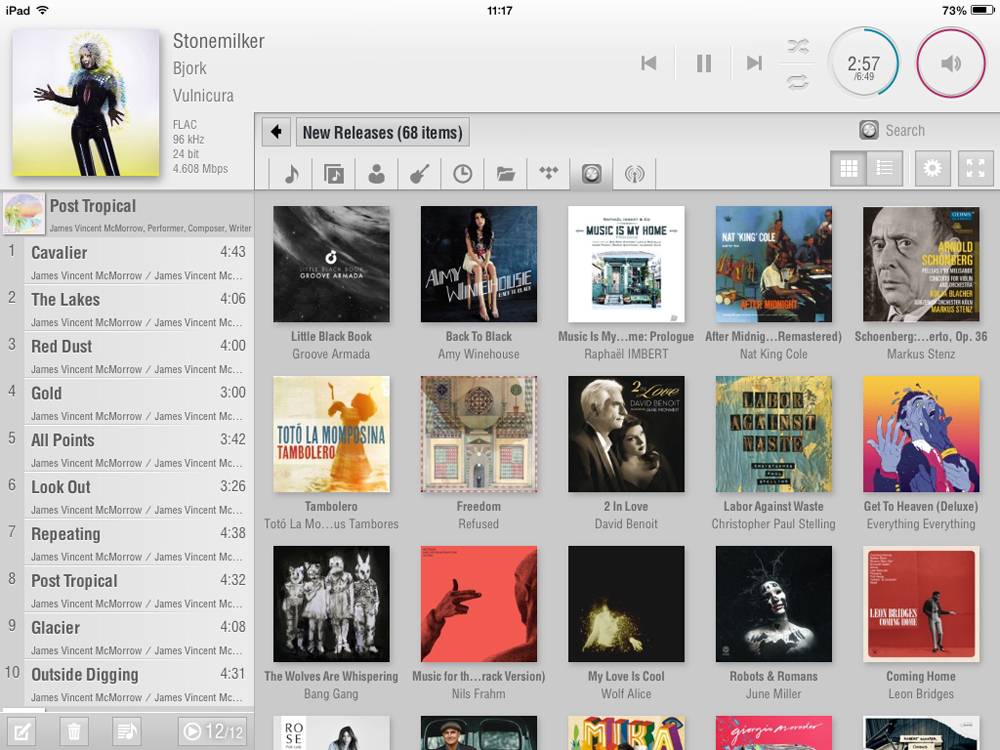Open Schoenberg Markus Stenz album

click(x=921, y=263)
